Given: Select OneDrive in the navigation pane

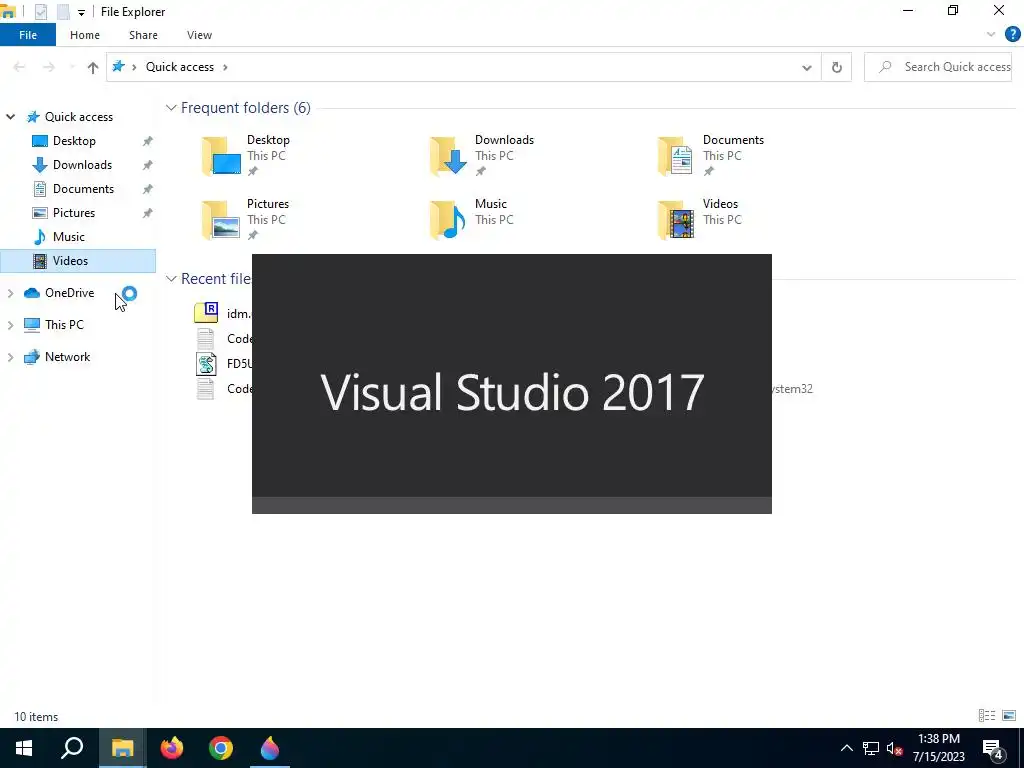Looking at the screenshot, I should (x=69, y=293).
